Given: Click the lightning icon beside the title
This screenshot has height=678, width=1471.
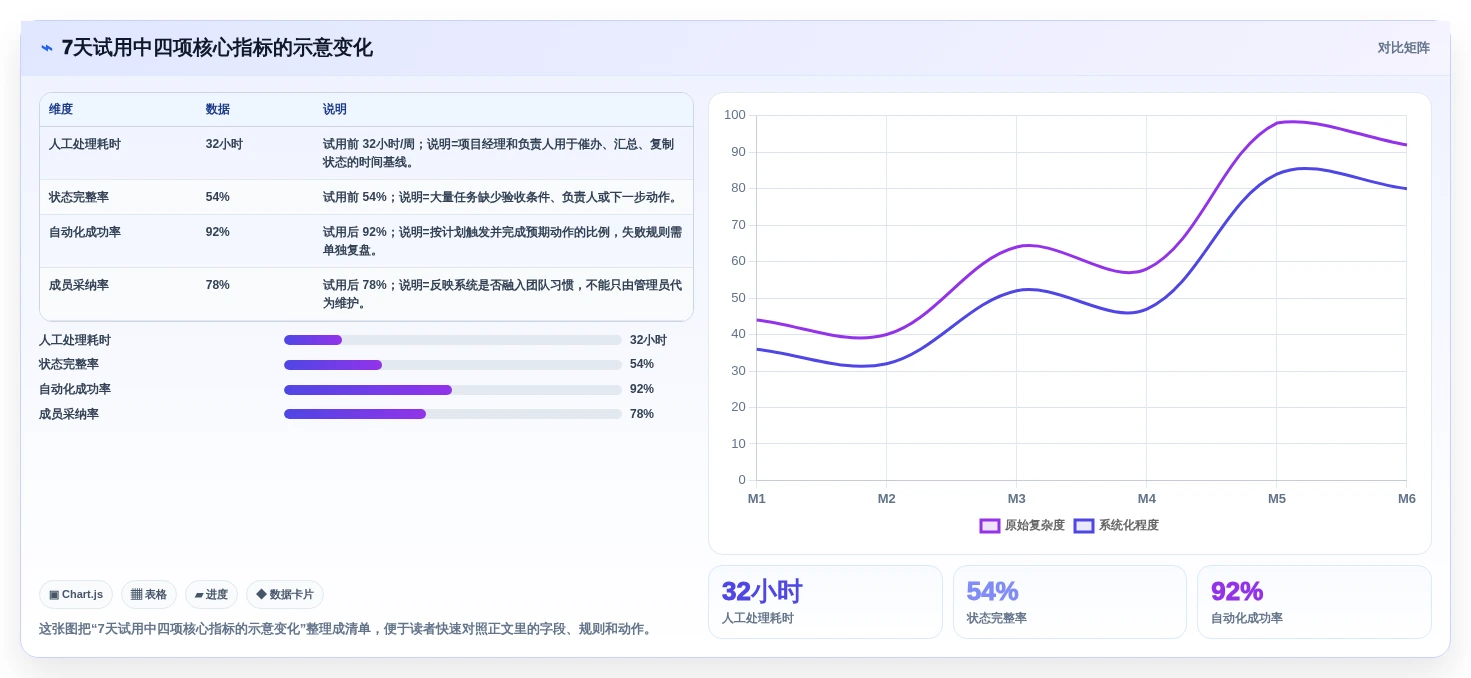Looking at the screenshot, I should (x=47, y=48).
